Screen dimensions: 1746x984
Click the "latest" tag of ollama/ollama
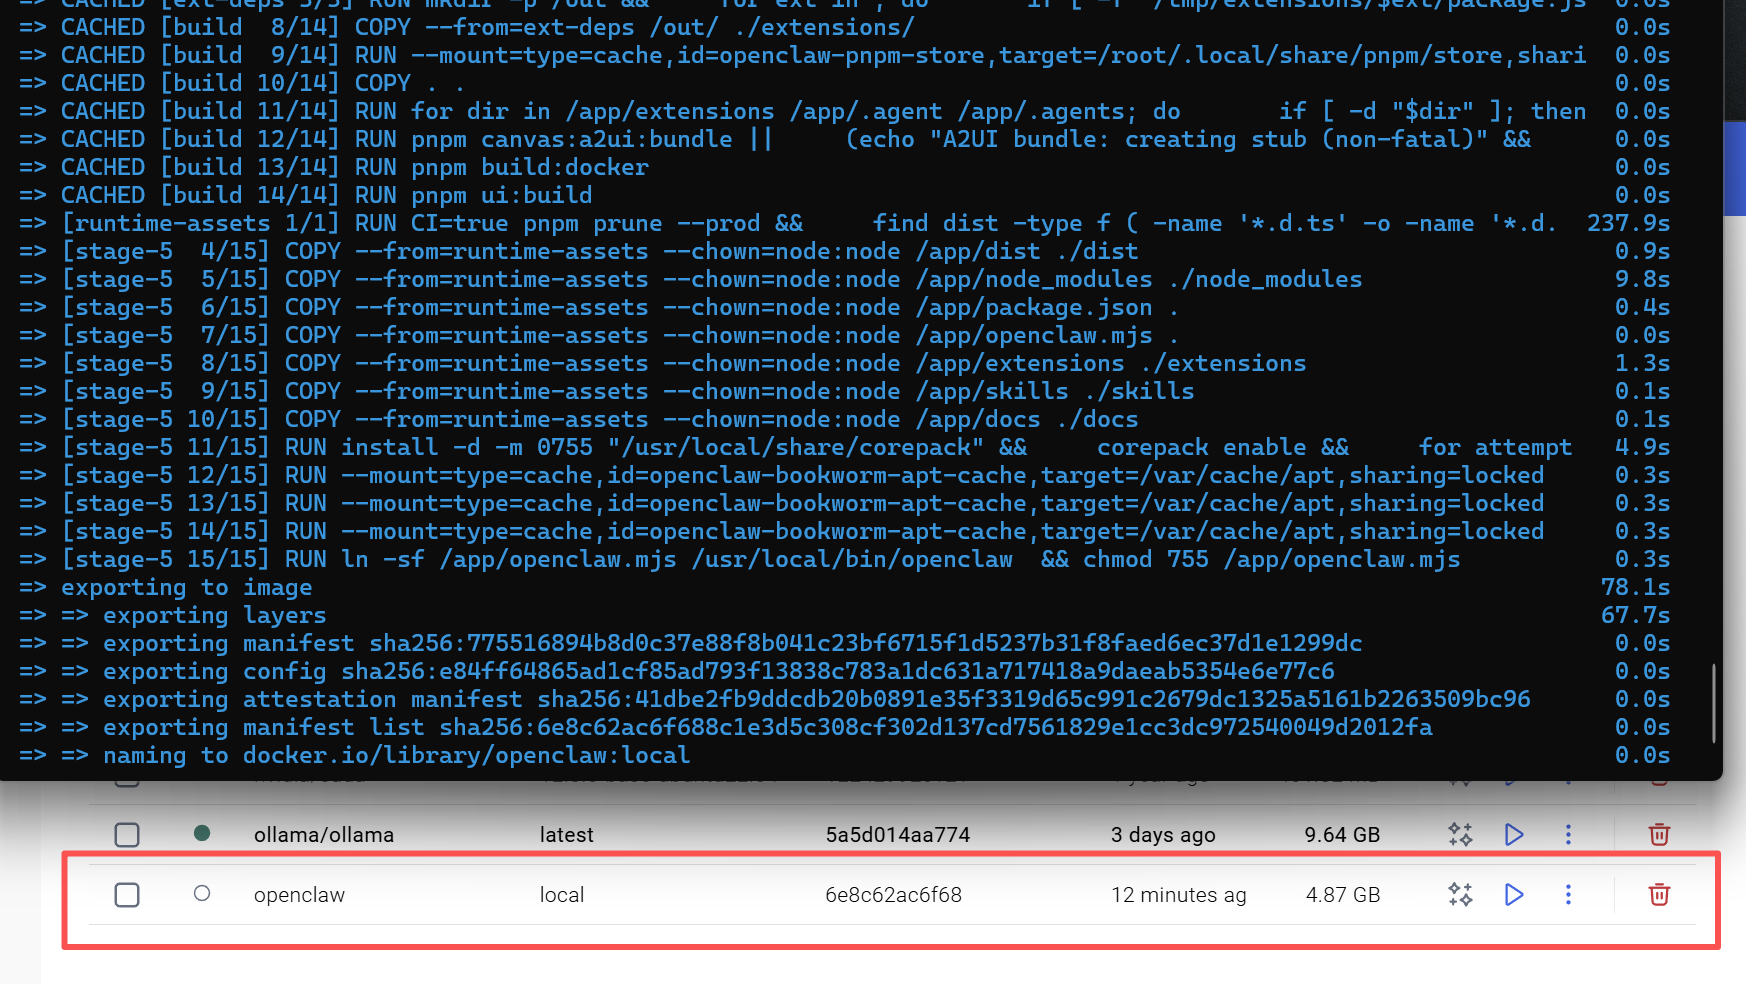coord(567,835)
